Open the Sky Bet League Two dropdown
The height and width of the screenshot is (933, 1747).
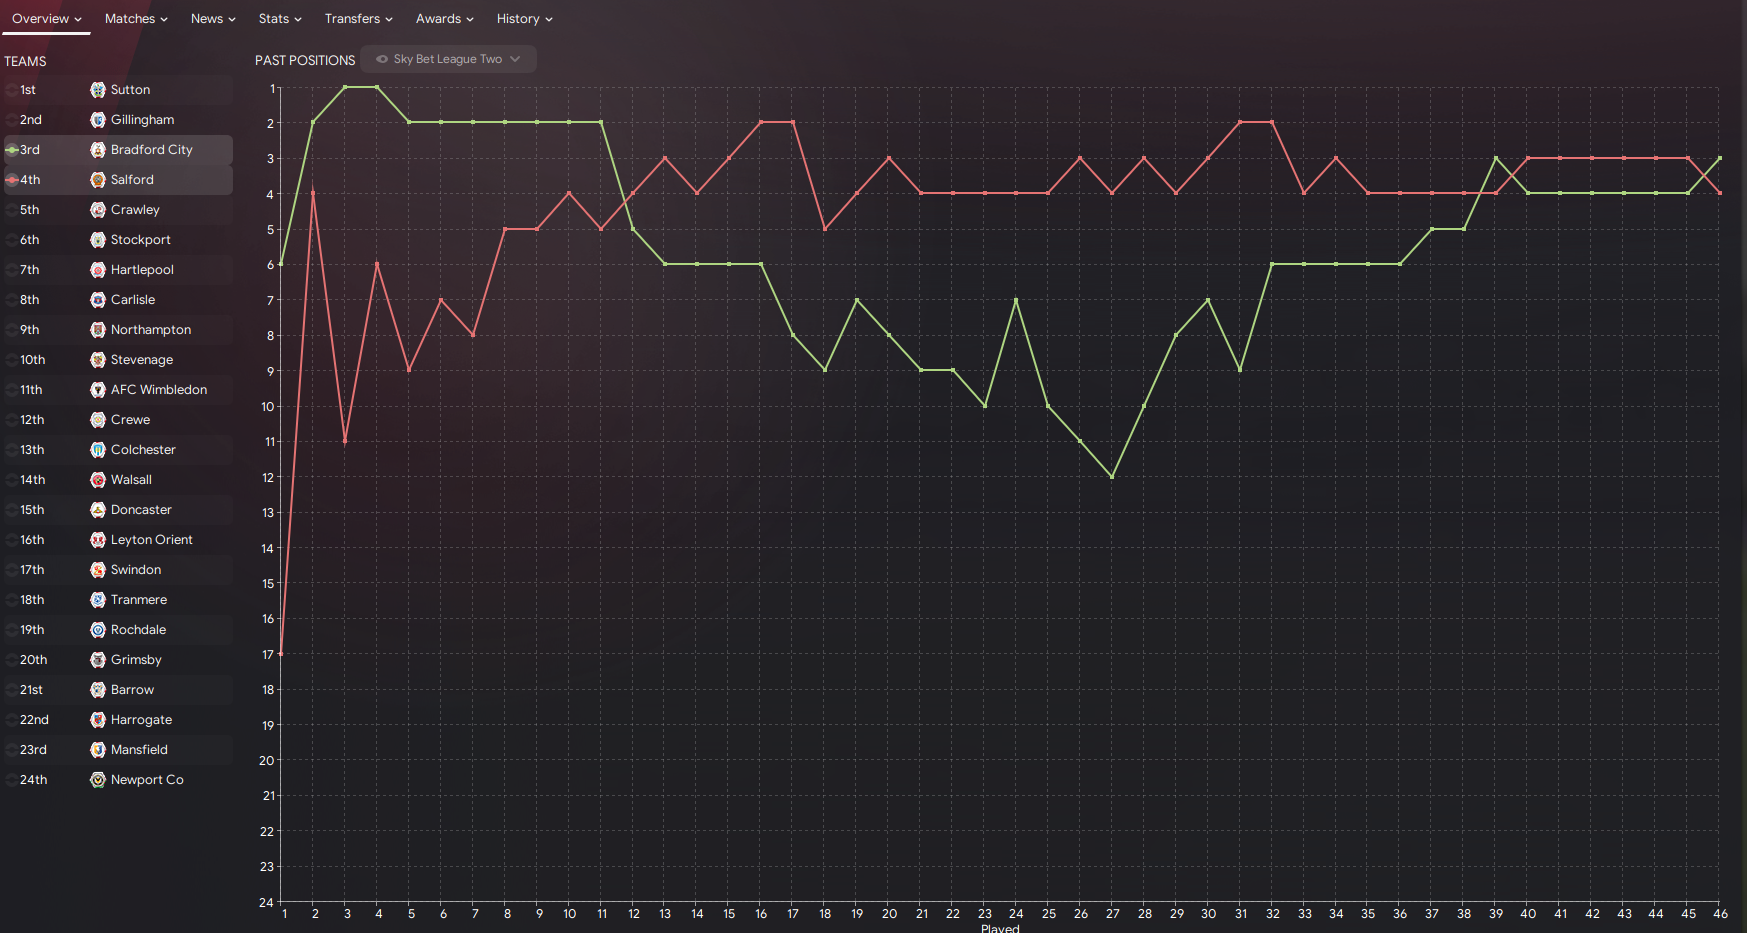[x=448, y=59]
